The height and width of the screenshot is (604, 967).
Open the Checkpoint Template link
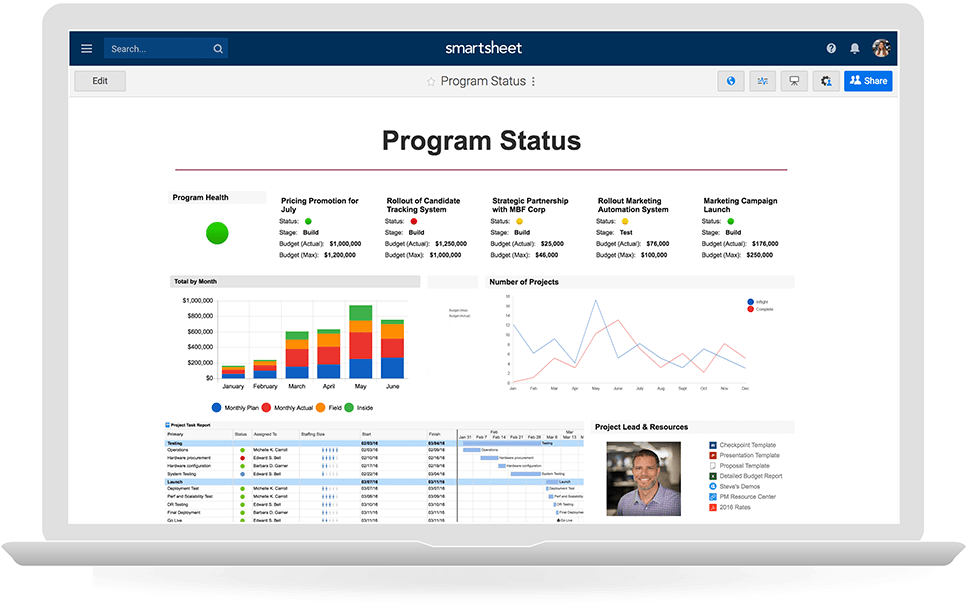pyautogui.click(x=747, y=445)
